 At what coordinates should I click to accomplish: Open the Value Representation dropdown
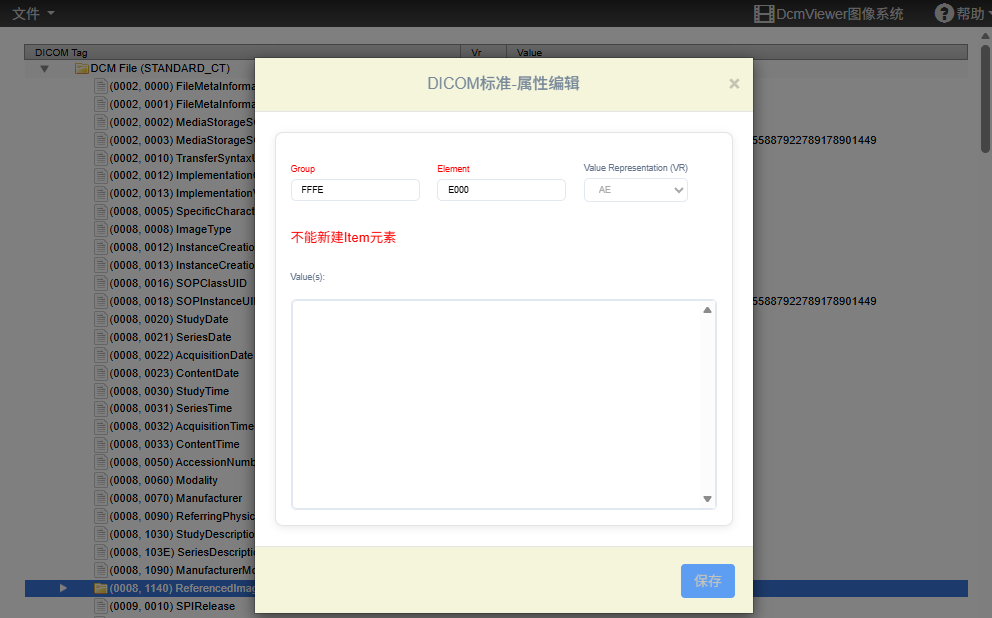click(x=635, y=190)
